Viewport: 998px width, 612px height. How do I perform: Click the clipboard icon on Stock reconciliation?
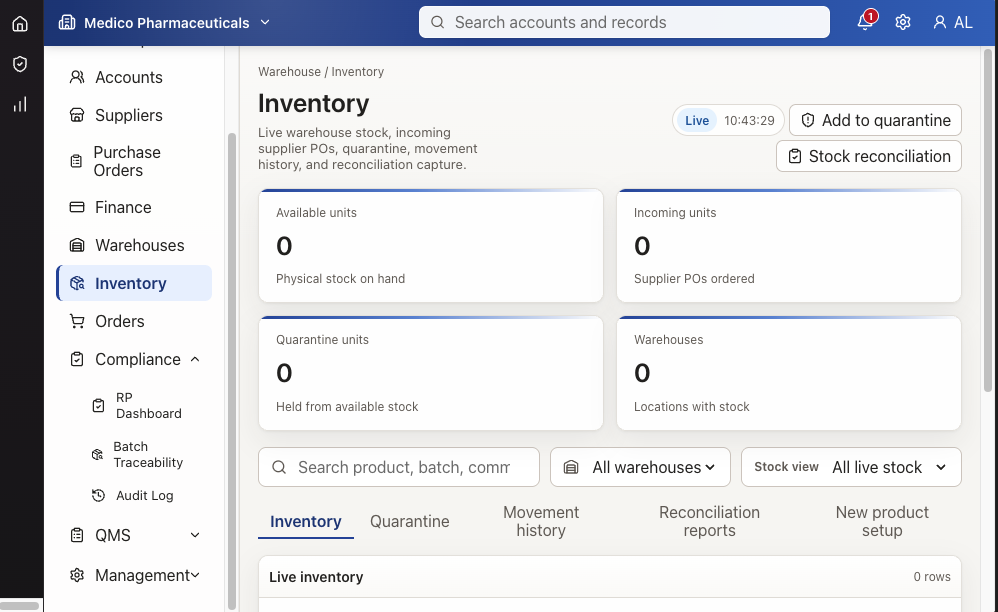[x=795, y=156]
